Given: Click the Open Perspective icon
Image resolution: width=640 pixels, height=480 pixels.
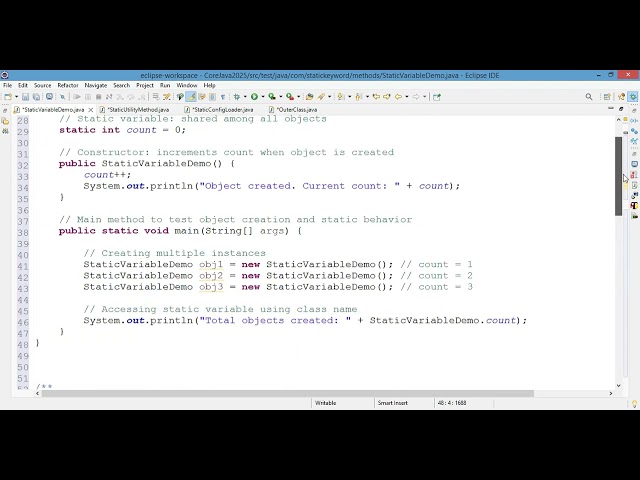Looking at the screenshot, I should tap(607, 97).
